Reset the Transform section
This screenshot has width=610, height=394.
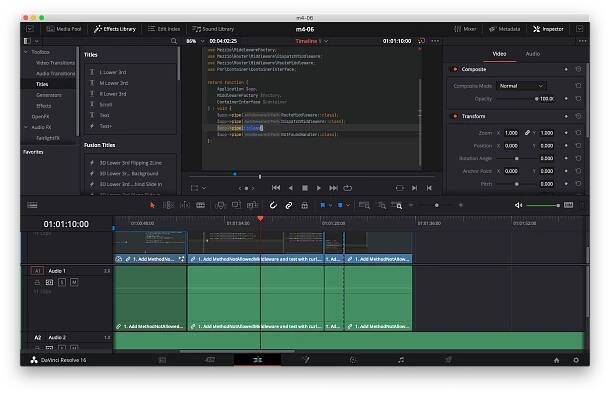point(578,116)
